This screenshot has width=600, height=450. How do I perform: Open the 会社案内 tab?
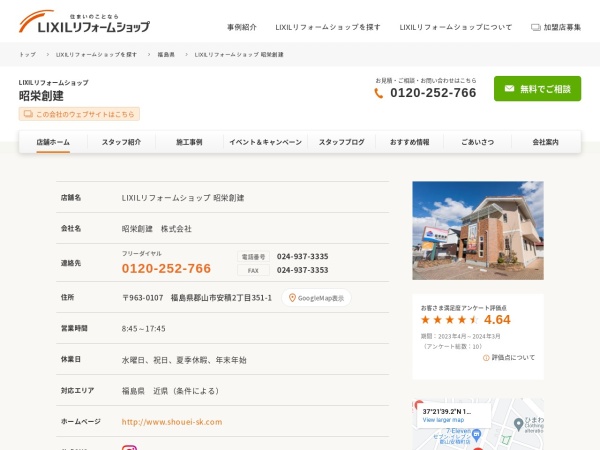(546, 142)
